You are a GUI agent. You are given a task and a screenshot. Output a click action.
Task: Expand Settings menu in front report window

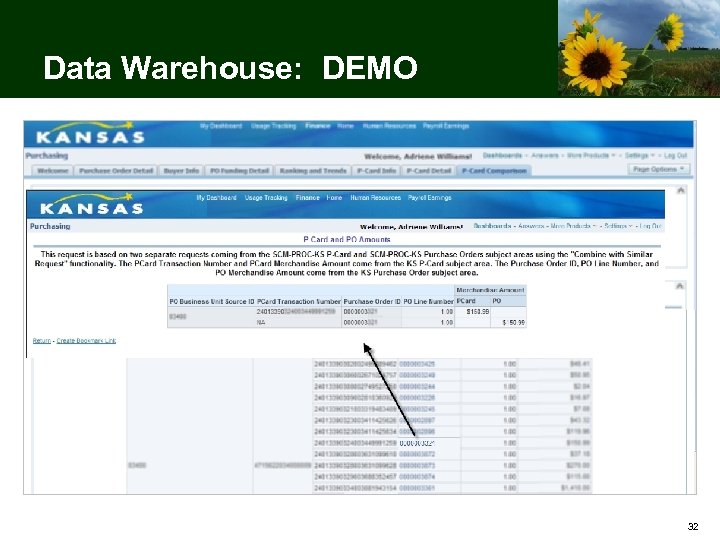618,226
